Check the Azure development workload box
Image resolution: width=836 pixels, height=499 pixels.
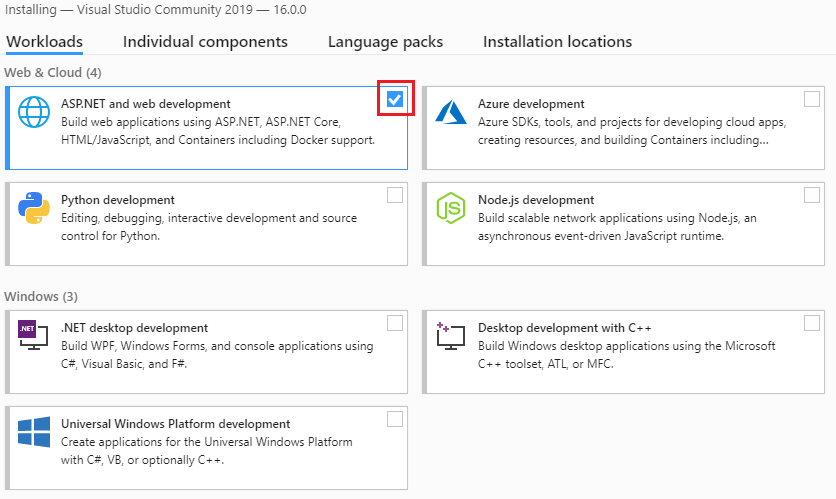pos(811,99)
